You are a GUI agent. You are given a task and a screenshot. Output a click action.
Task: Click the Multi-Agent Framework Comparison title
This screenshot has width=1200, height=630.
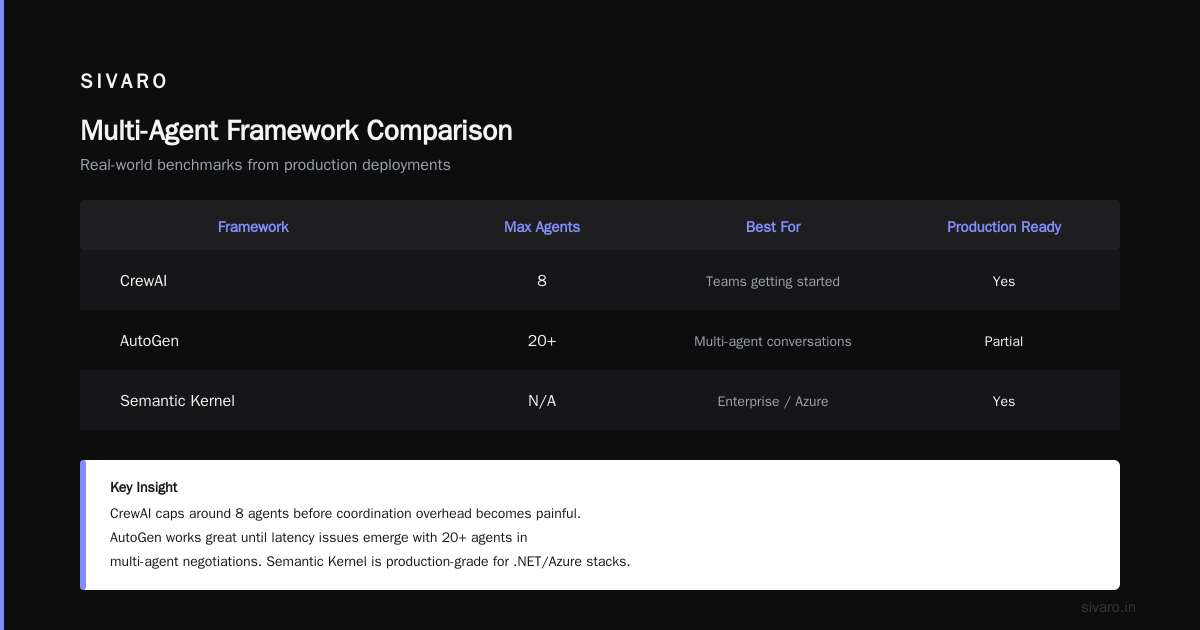296,131
